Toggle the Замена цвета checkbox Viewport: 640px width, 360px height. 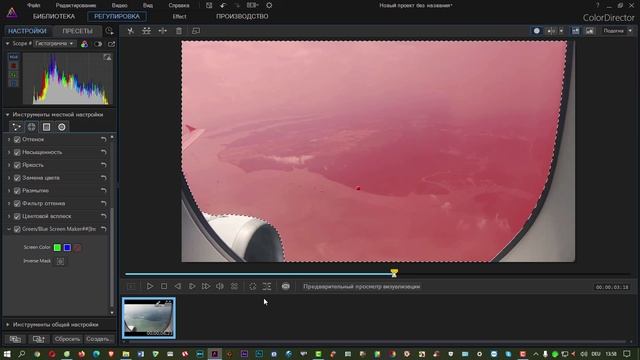click(x=17, y=178)
